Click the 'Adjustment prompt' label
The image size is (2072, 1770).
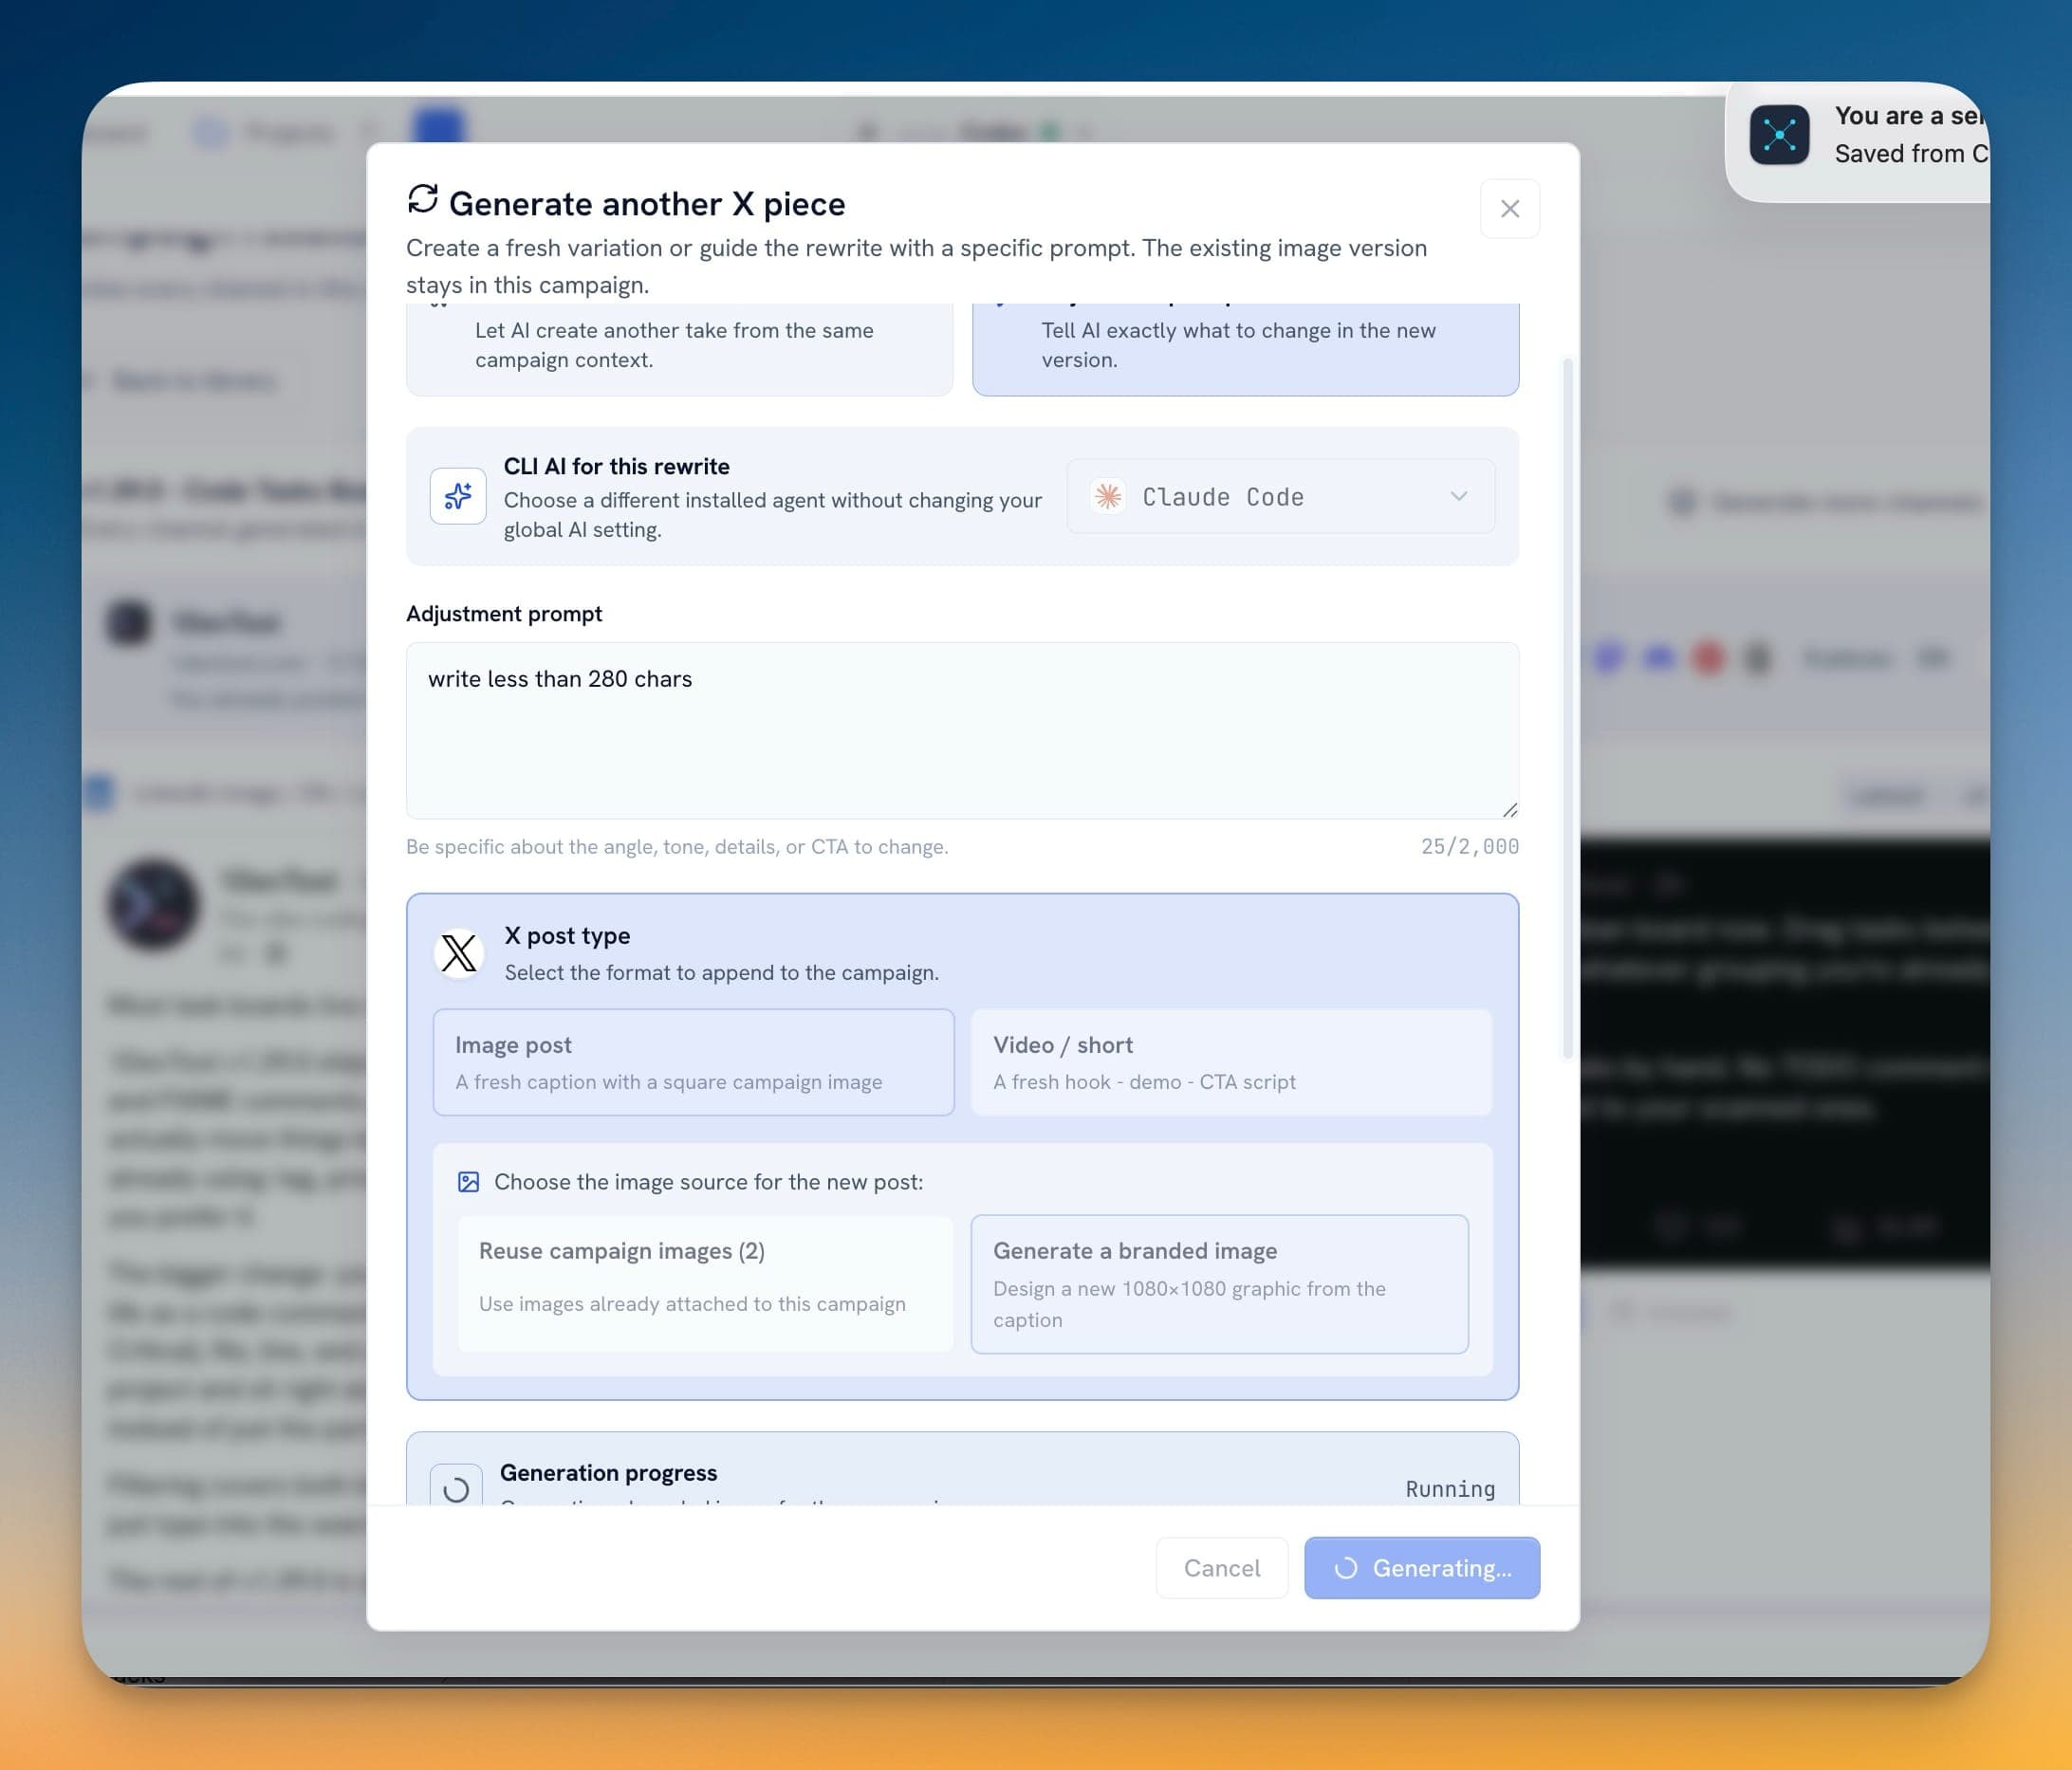504,613
